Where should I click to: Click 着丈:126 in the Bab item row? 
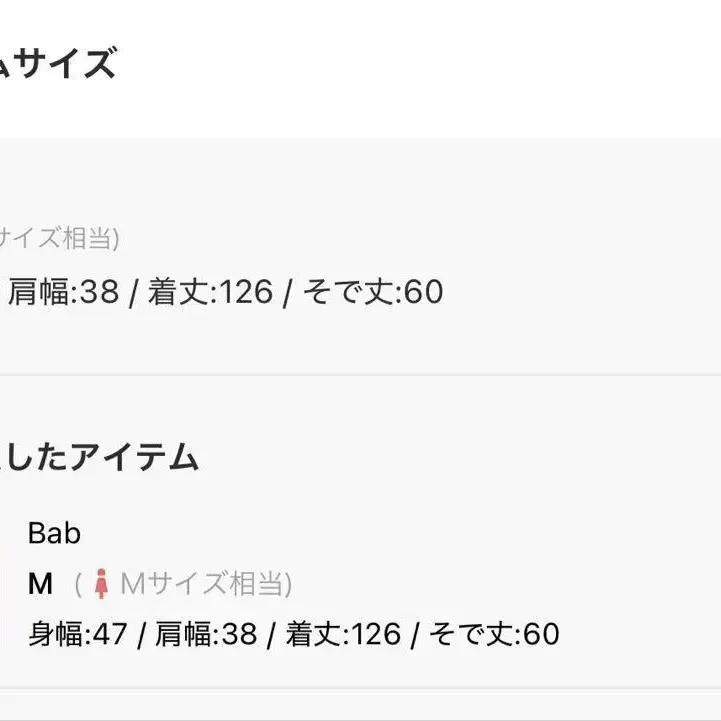(343, 634)
